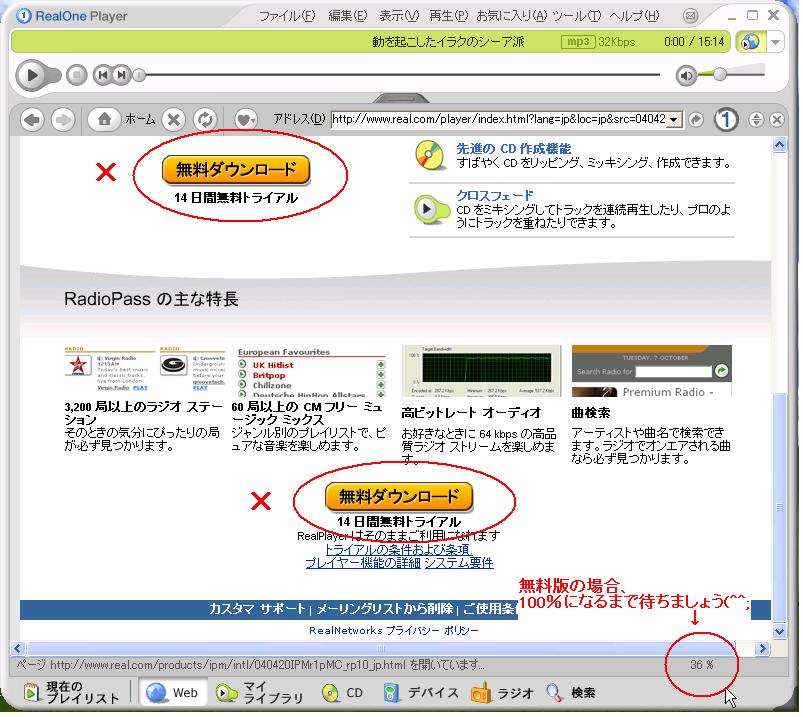Switch to the デバイス tab
The width and height of the screenshot is (803, 717).
420,693
